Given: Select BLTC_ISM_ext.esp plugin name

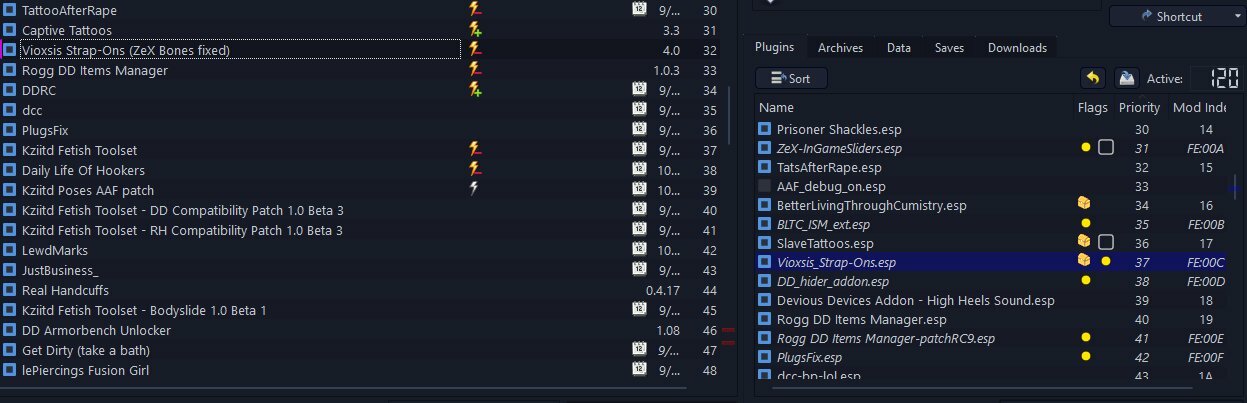Looking at the screenshot, I should (x=823, y=224).
